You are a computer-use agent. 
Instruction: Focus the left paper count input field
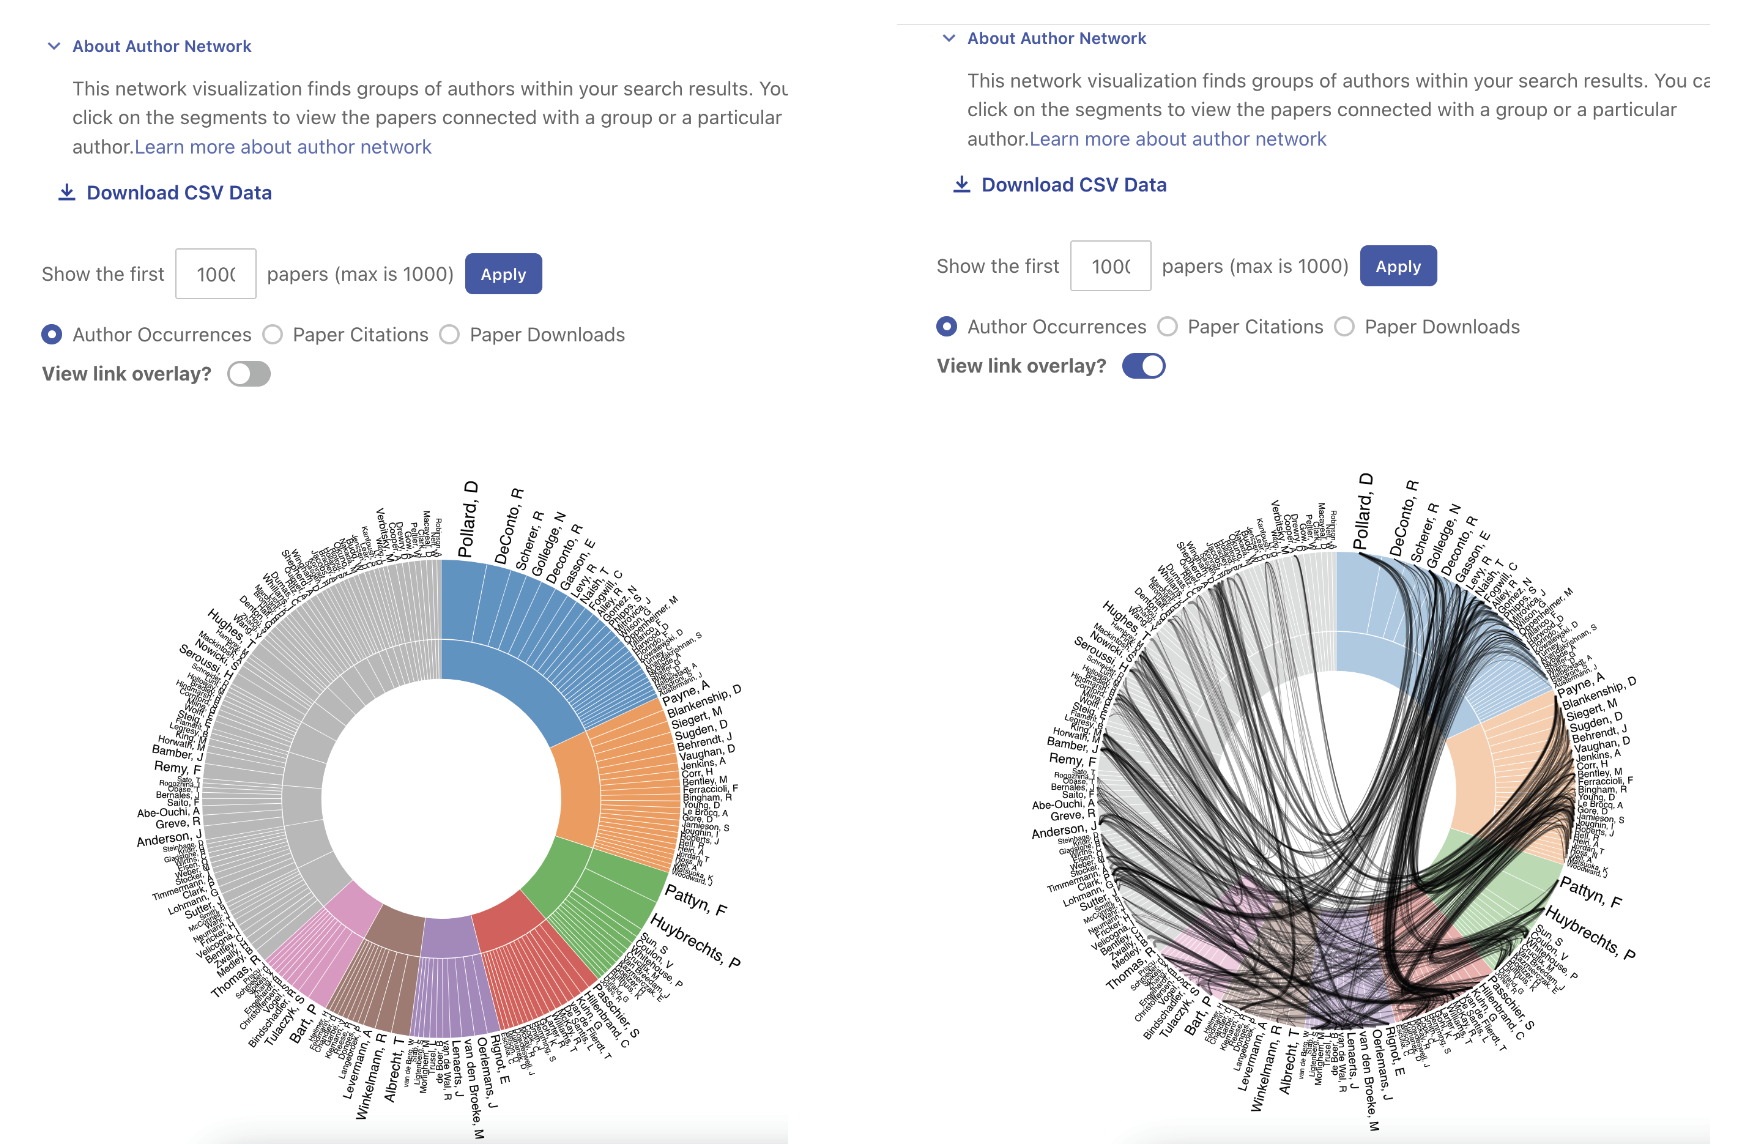coord(216,274)
